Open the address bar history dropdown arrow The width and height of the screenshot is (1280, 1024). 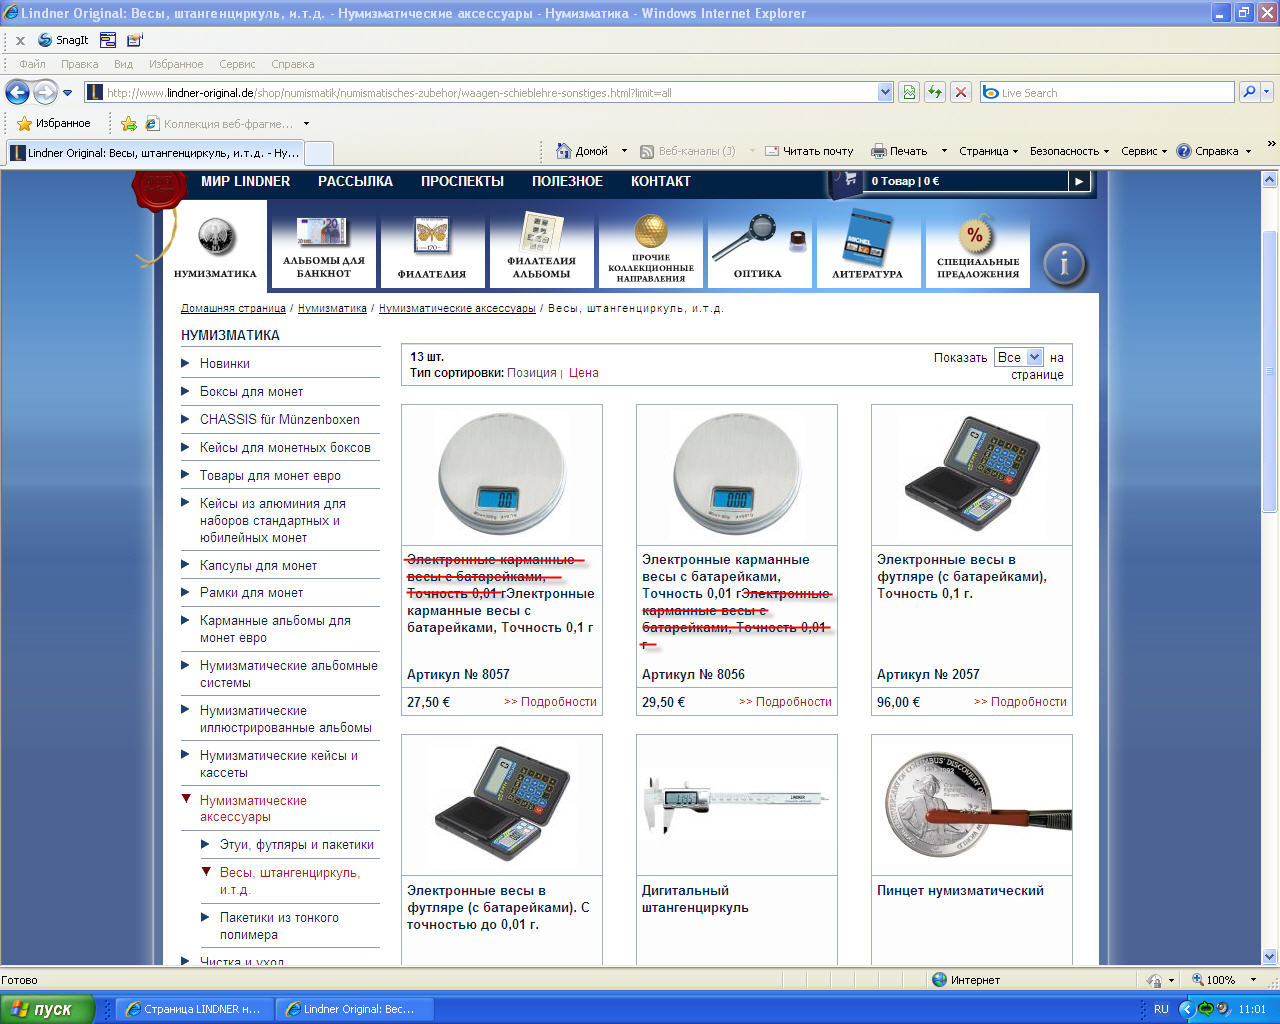click(885, 92)
